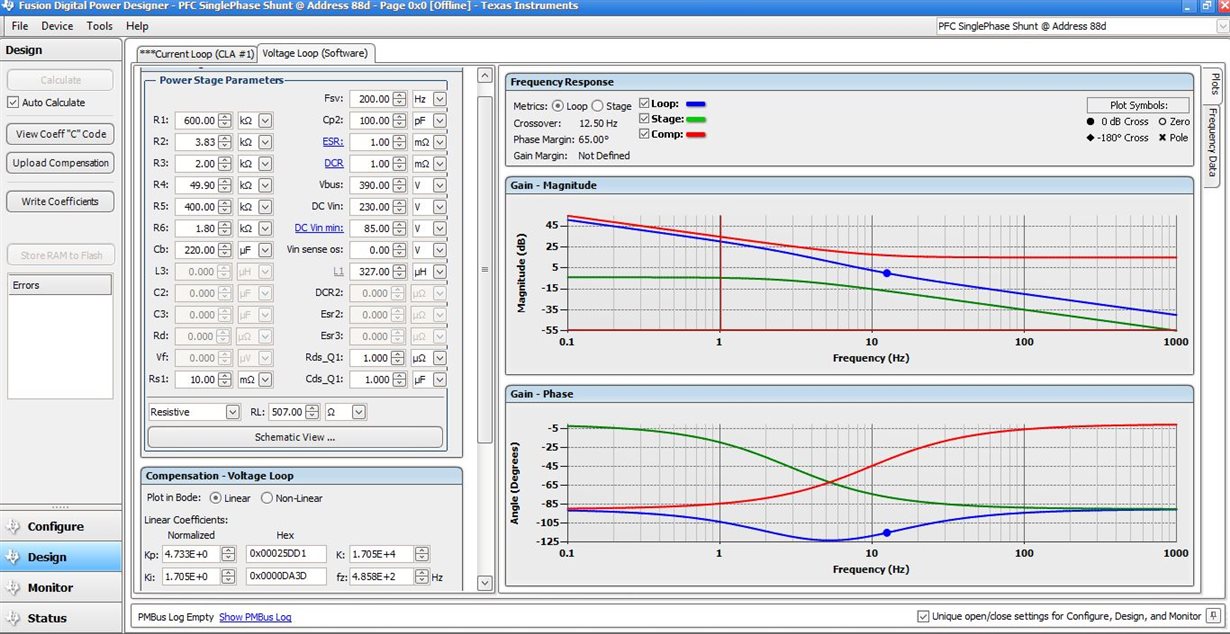The width and height of the screenshot is (1230, 634).
Task: Click the Rs1 value spinner arrows
Action: 225,380
